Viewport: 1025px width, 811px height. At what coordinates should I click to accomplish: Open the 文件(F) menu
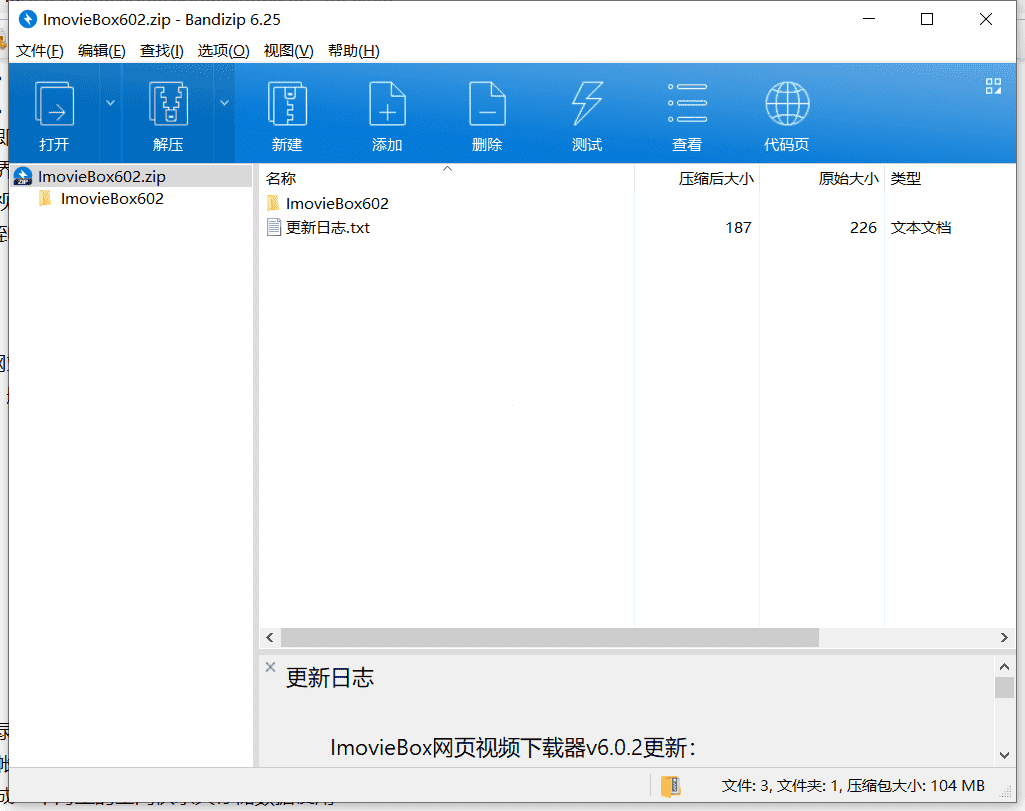(40, 51)
